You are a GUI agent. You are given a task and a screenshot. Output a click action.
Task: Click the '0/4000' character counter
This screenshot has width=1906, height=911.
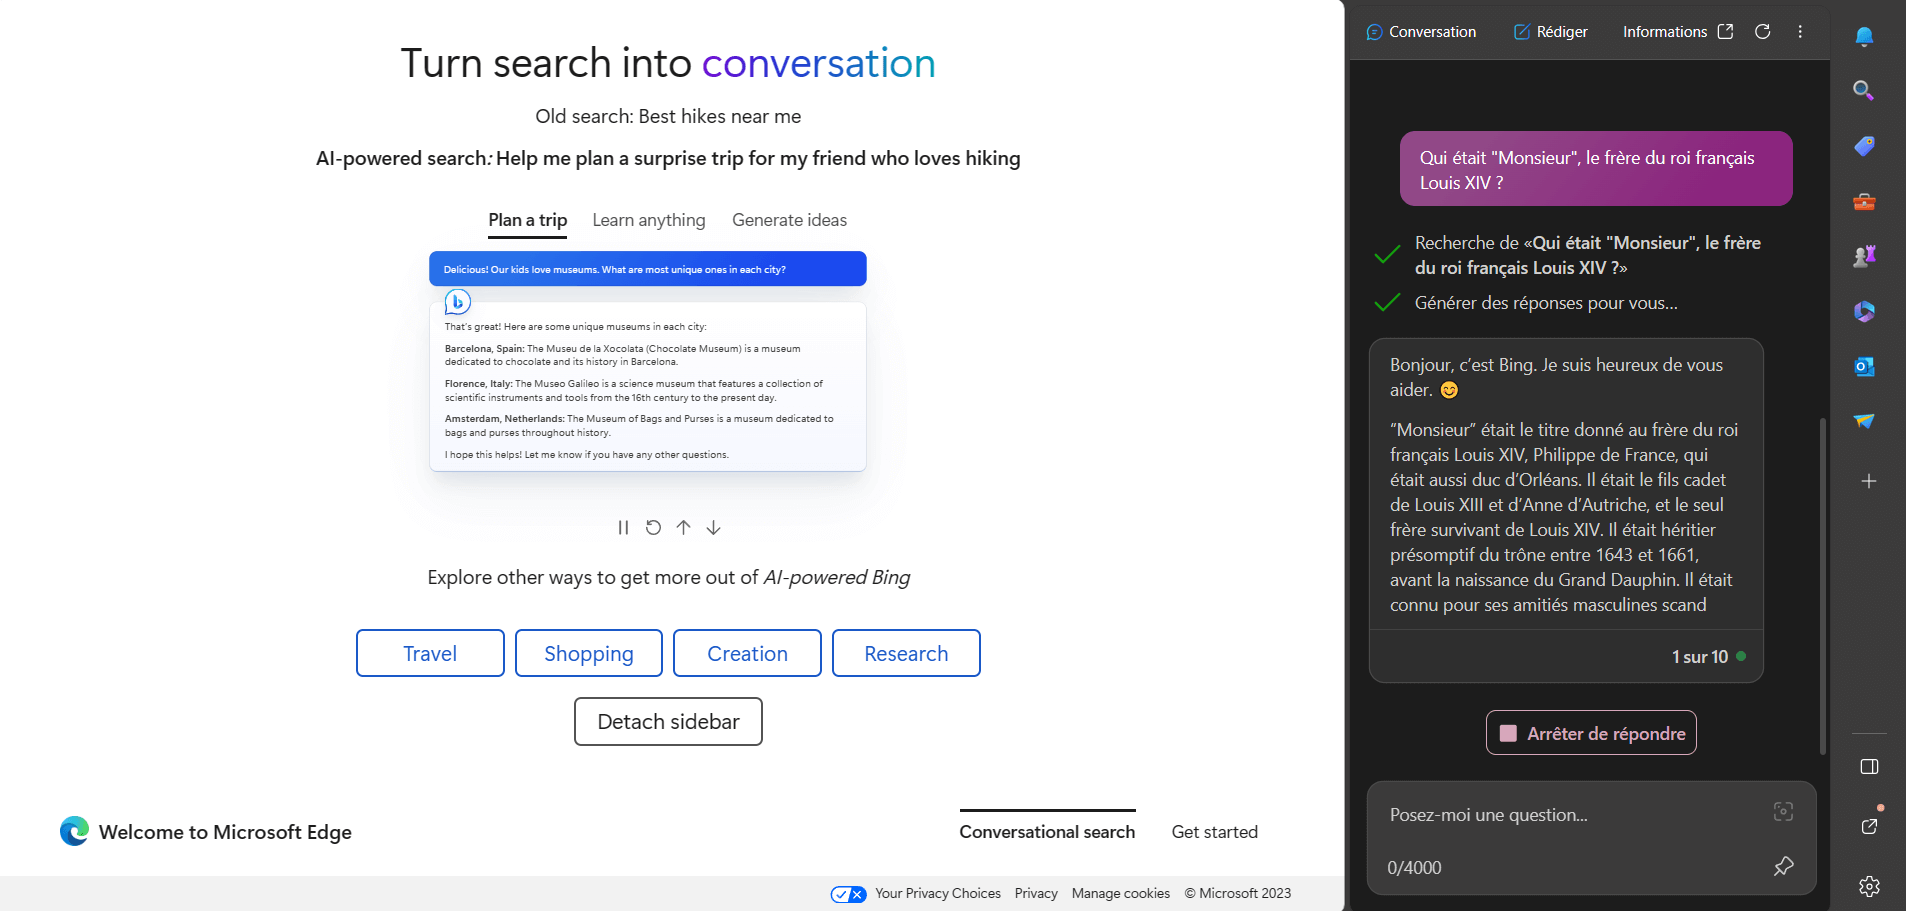[x=1414, y=868]
